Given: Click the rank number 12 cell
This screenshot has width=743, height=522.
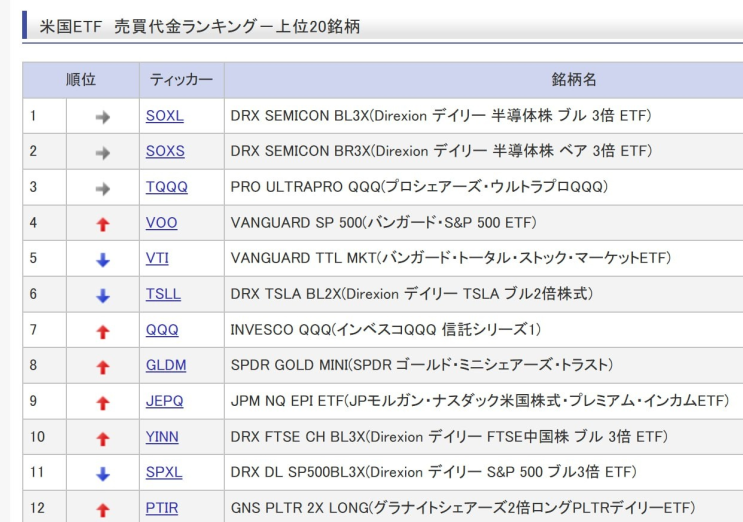Looking at the screenshot, I should coord(45,507).
